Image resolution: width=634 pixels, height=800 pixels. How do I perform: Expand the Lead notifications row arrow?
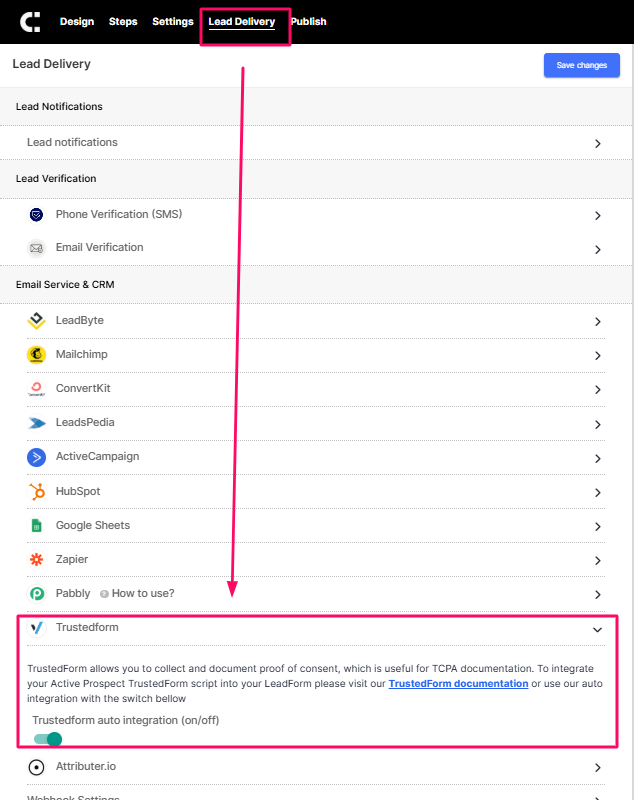pyautogui.click(x=598, y=144)
